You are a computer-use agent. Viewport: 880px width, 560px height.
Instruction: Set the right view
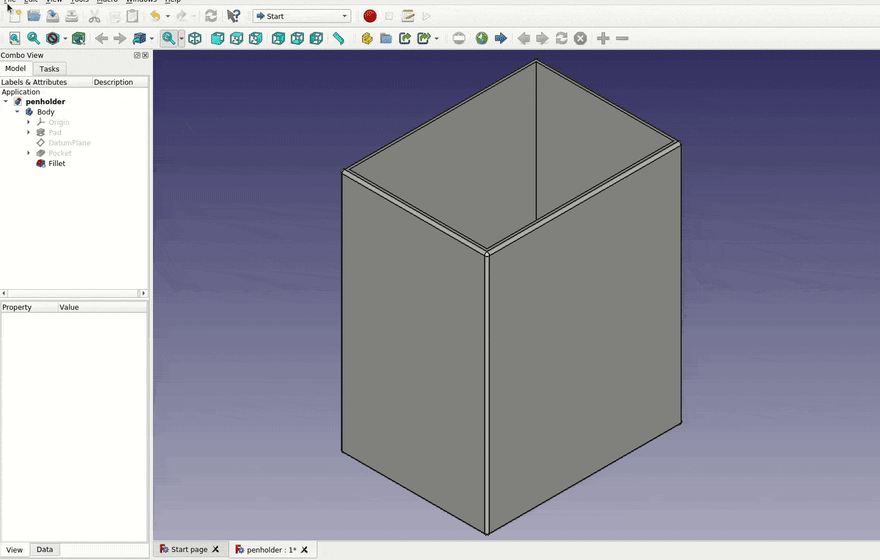click(x=256, y=38)
